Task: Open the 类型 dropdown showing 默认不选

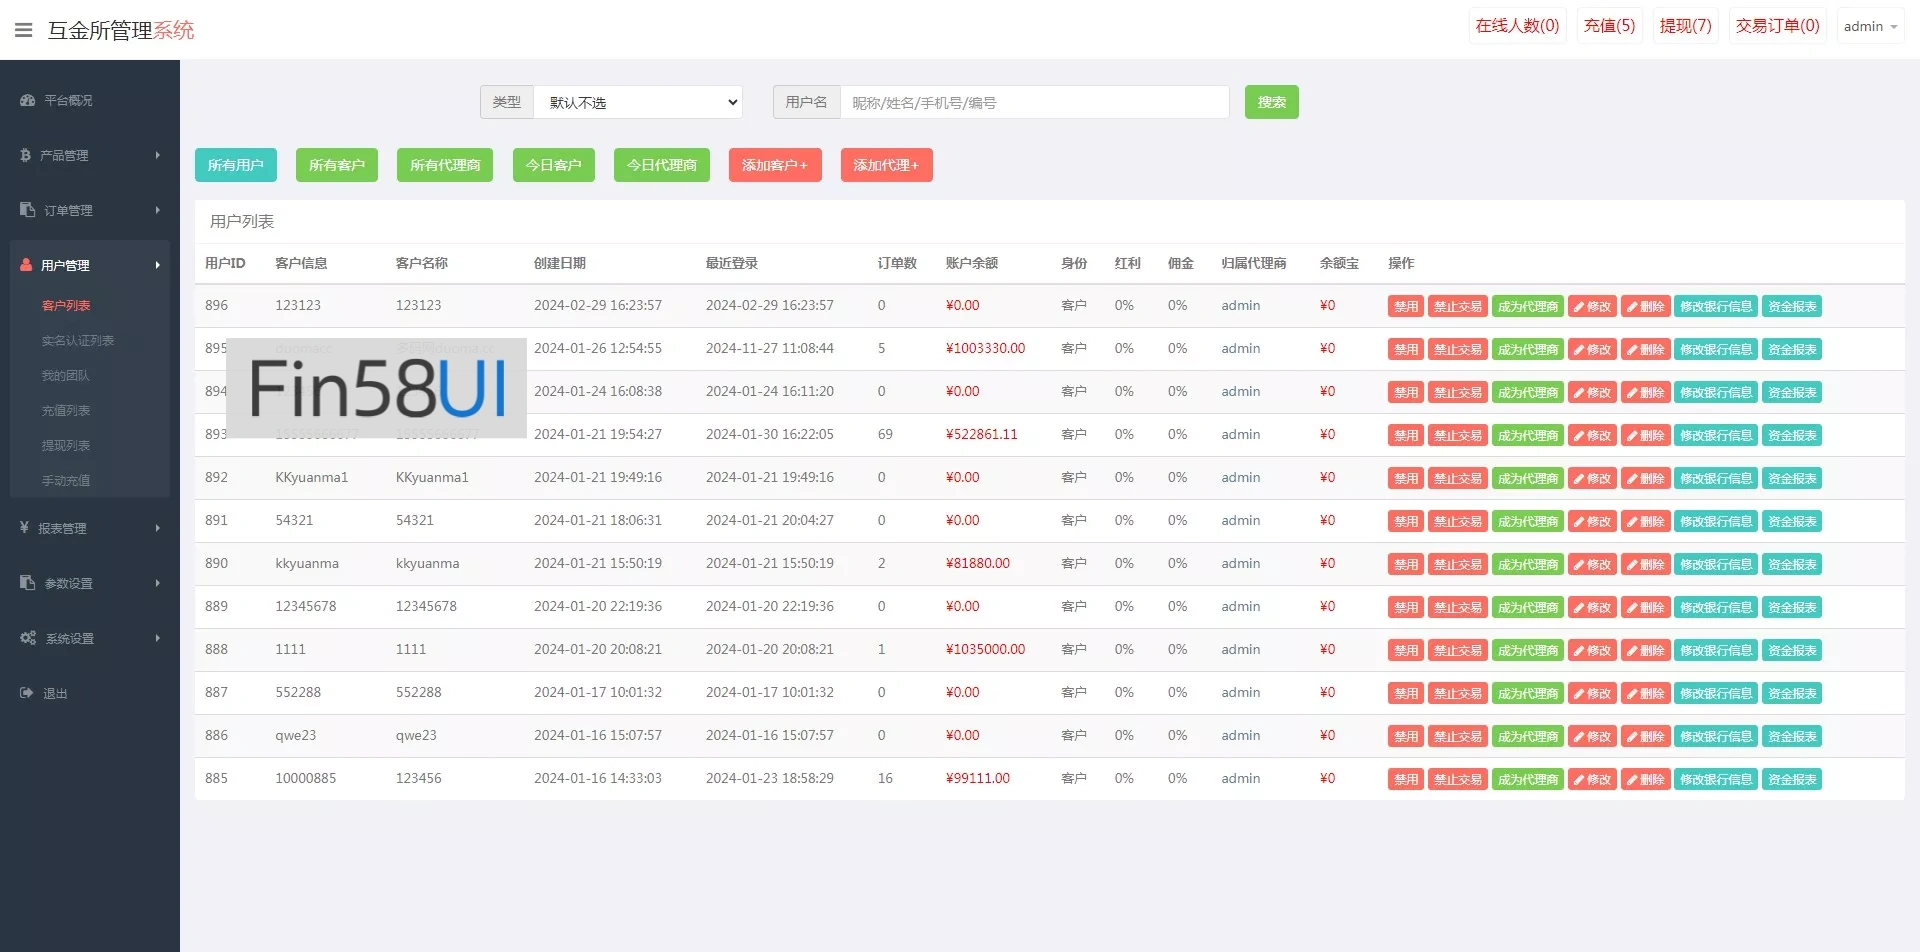Action: pos(638,102)
